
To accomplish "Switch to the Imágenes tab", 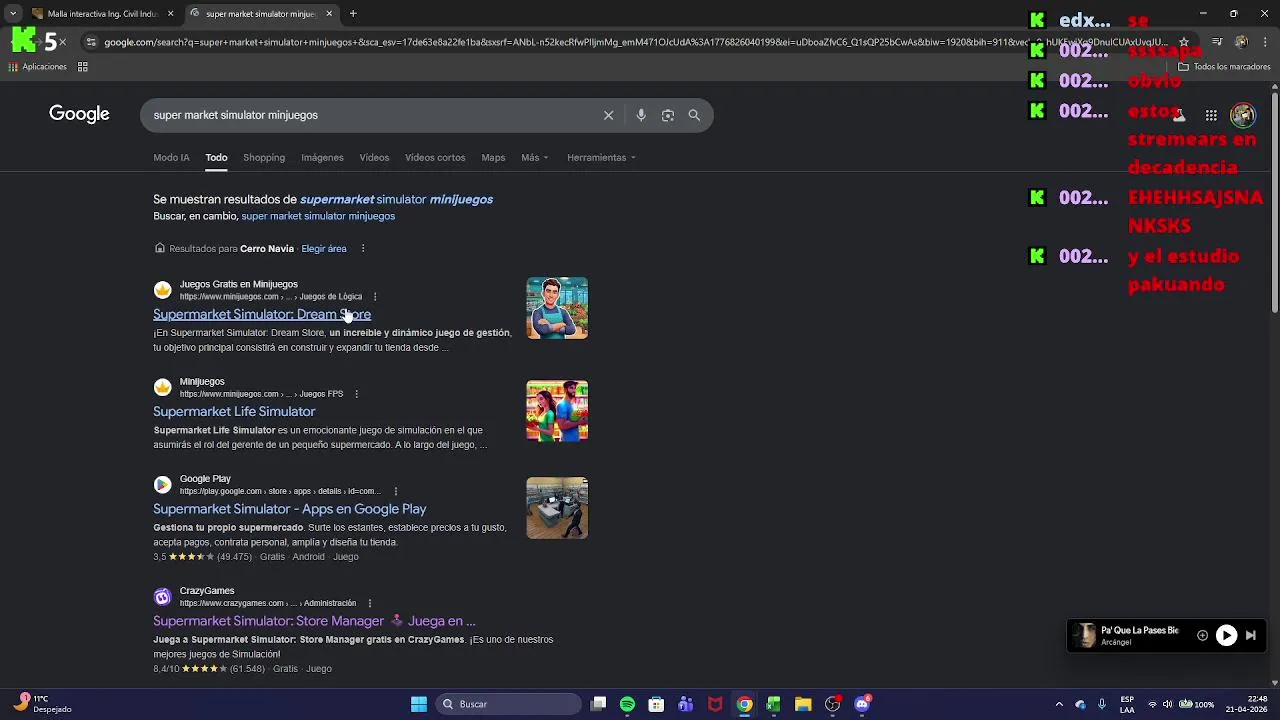I will [322, 157].
